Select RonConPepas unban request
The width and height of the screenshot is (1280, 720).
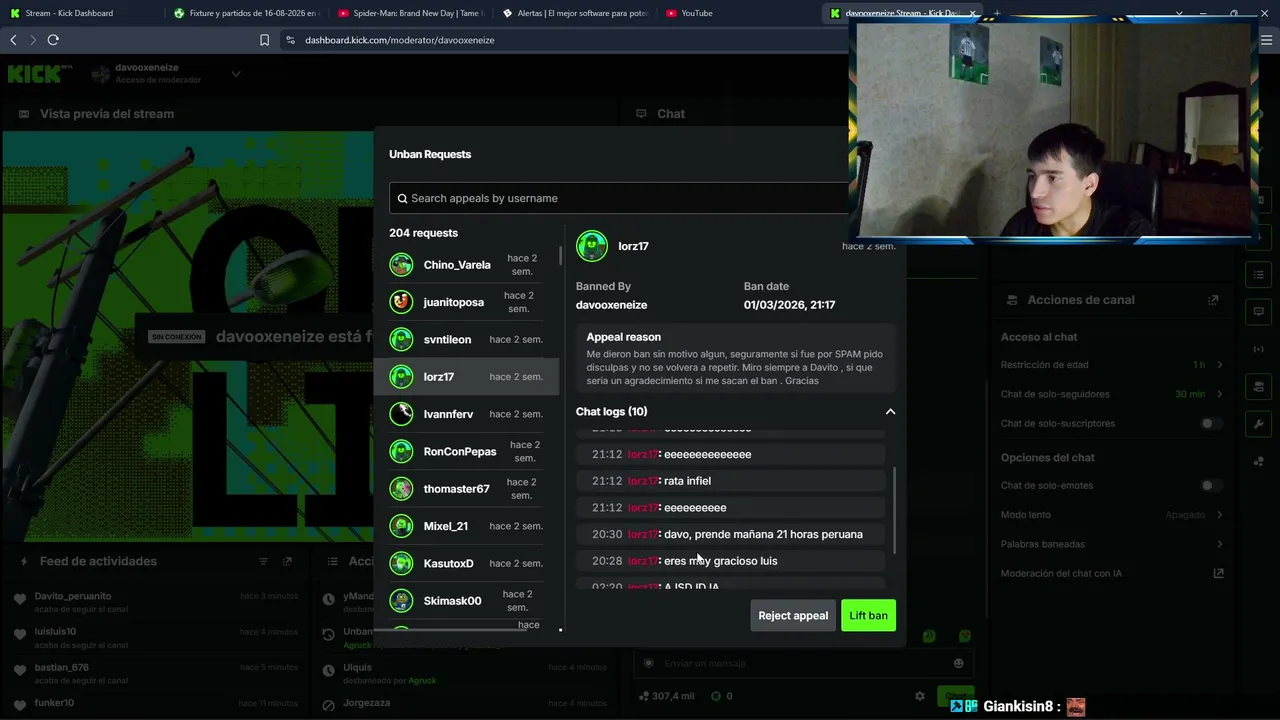click(466, 452)
